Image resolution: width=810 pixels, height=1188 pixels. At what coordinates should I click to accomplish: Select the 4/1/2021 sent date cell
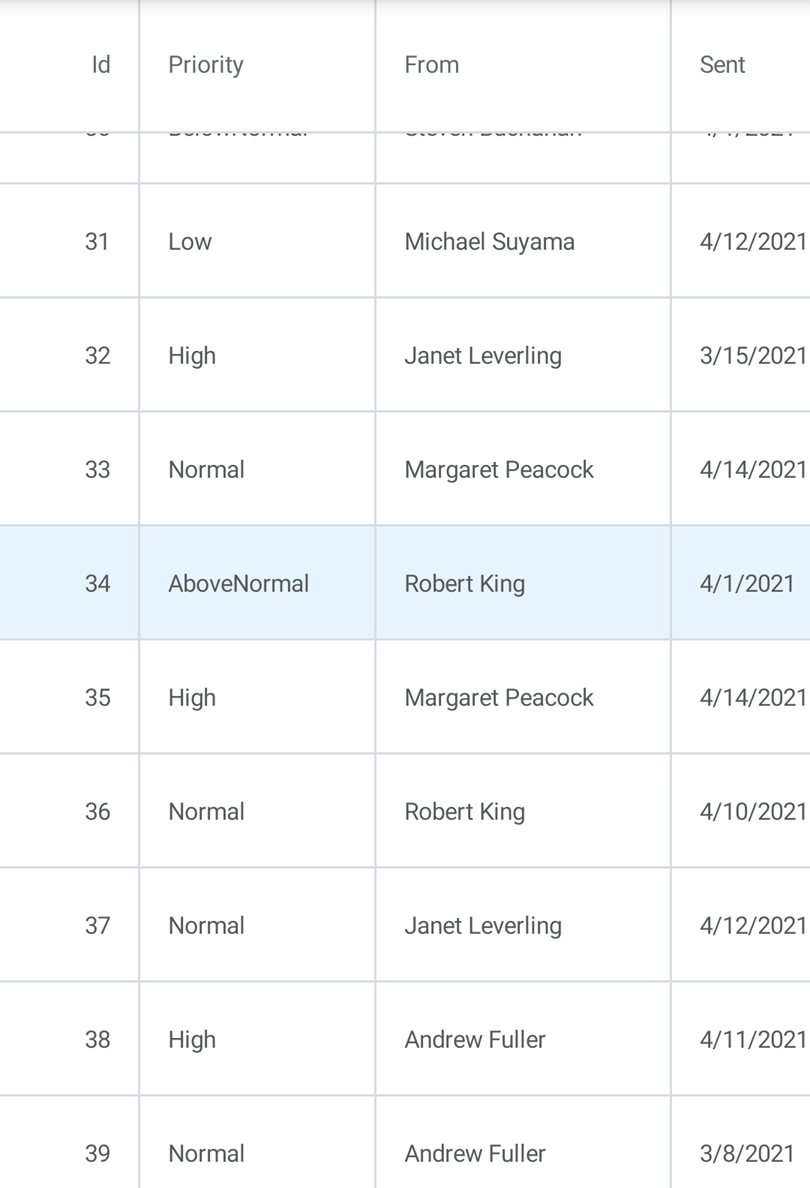click(746, 584)
